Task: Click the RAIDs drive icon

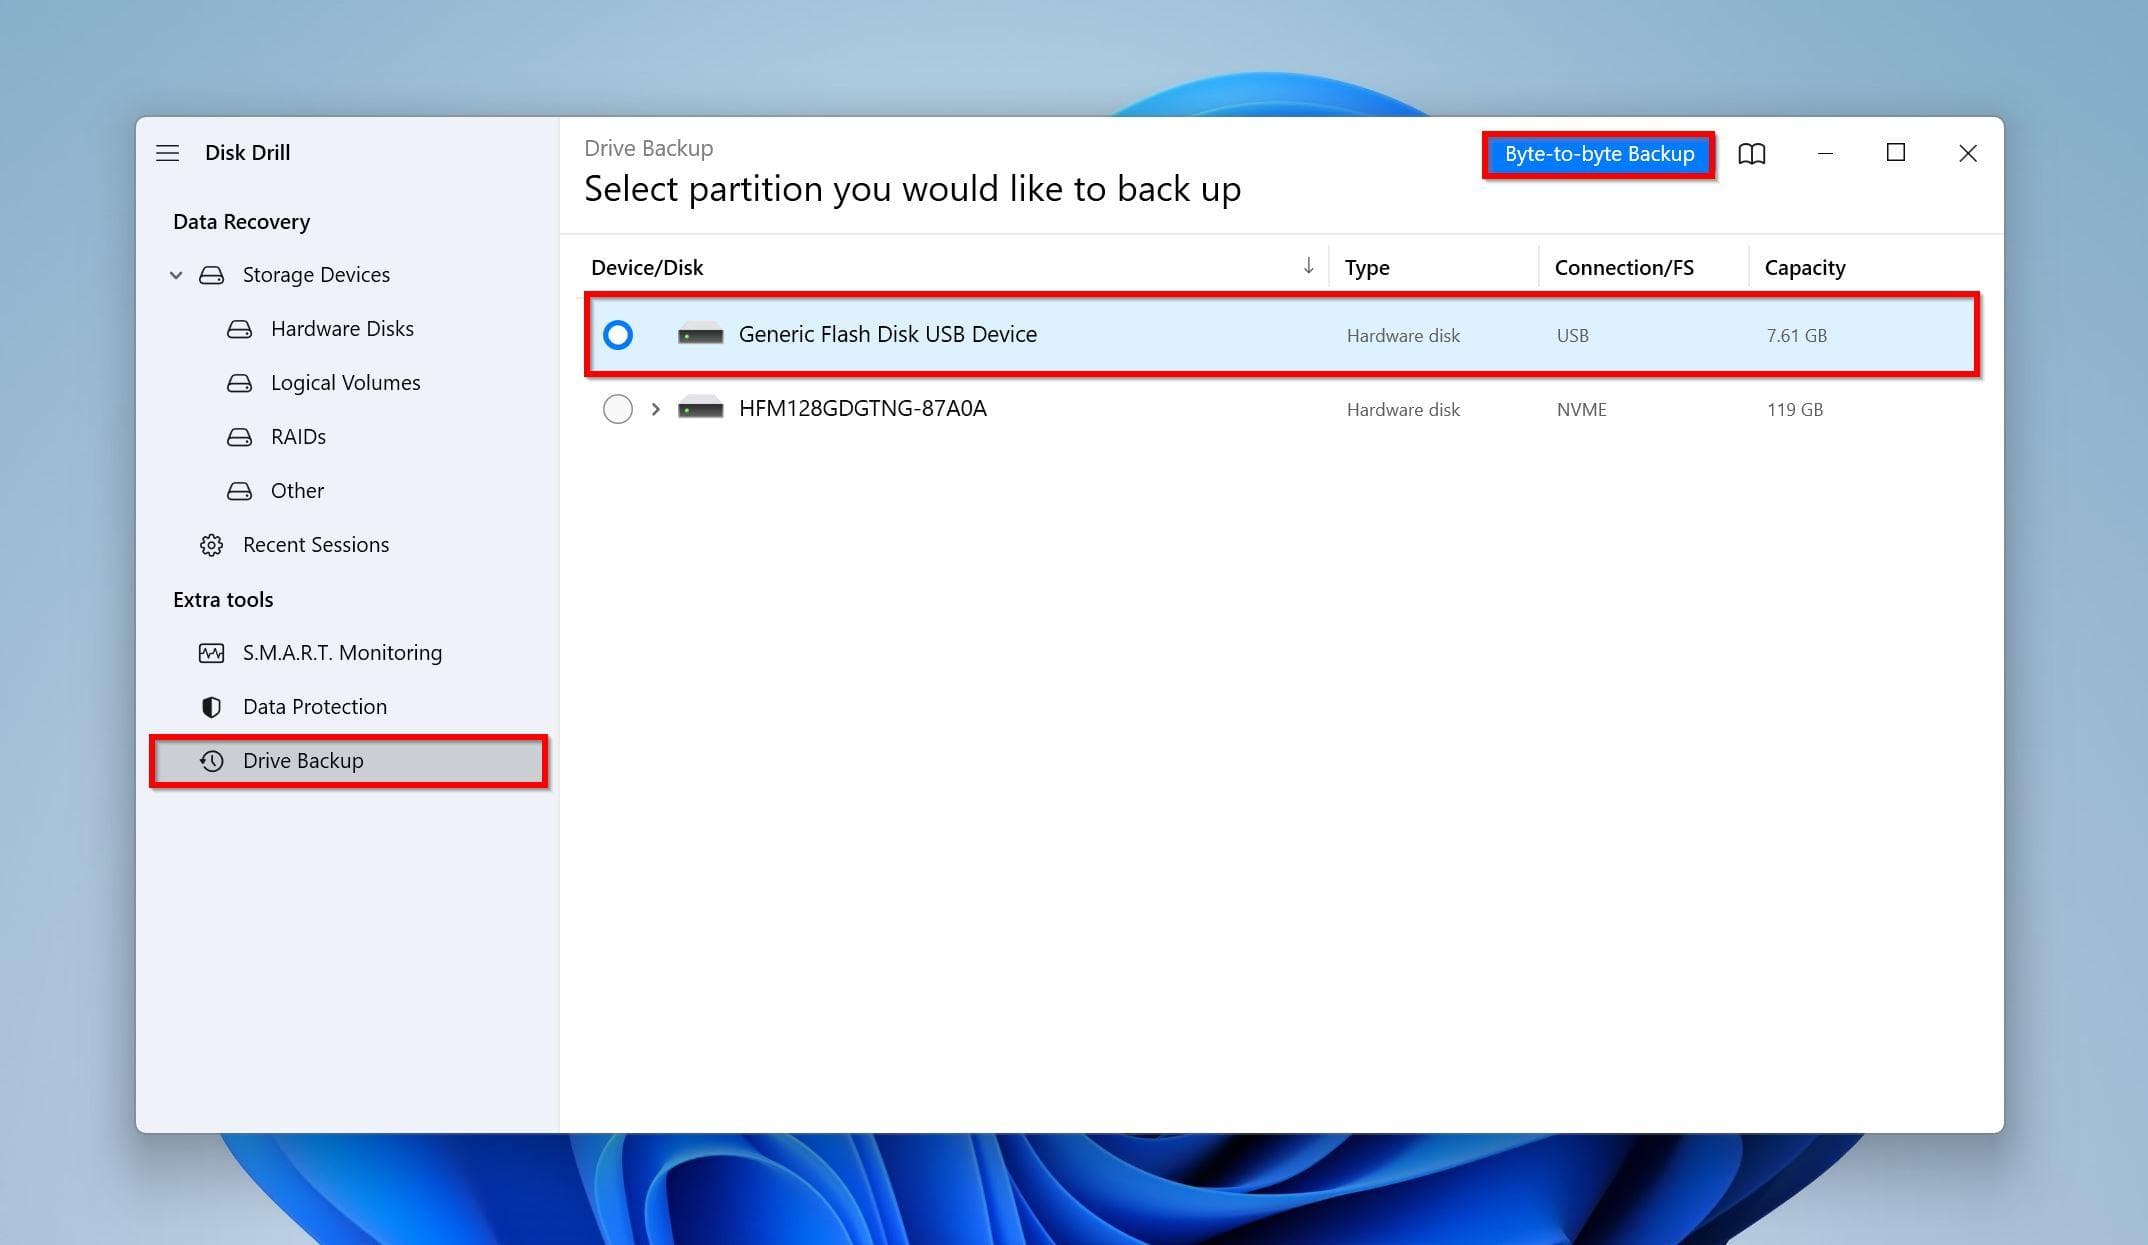Action: click(239, 437)
